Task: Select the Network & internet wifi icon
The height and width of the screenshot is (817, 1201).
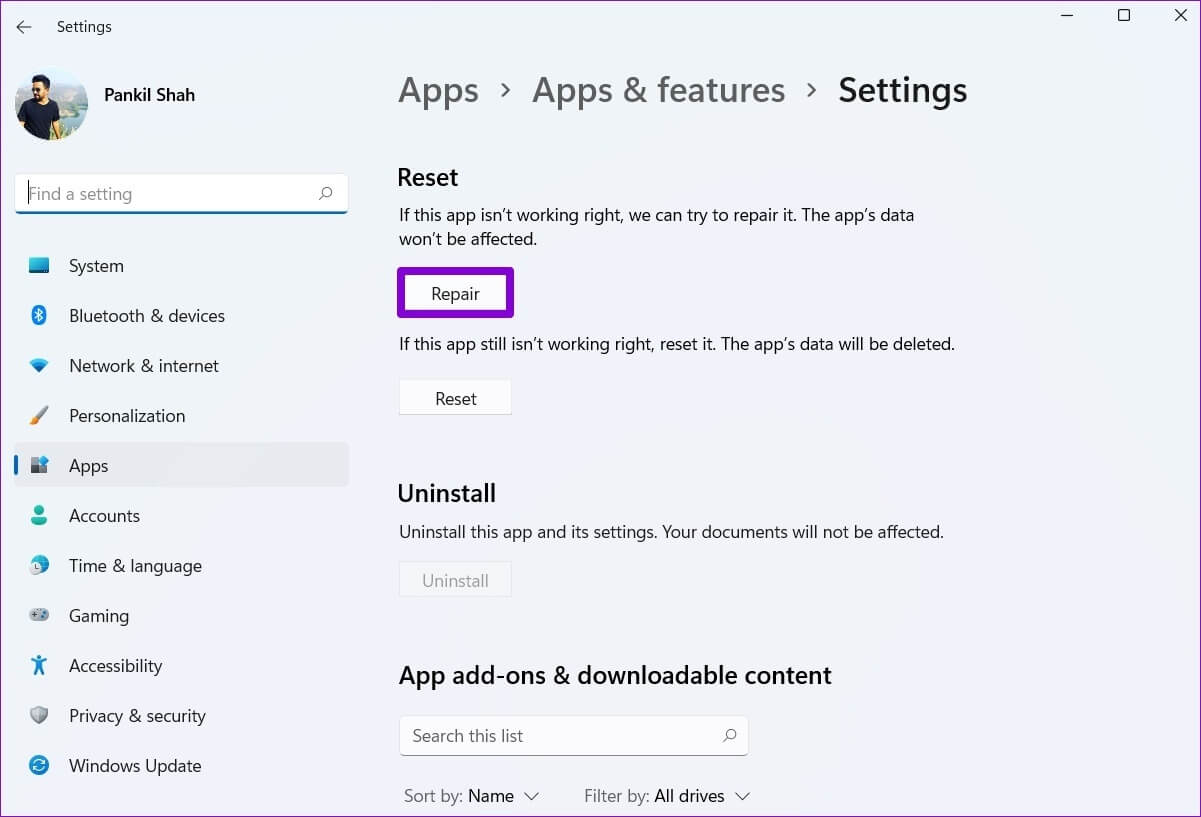Action: 39,366
